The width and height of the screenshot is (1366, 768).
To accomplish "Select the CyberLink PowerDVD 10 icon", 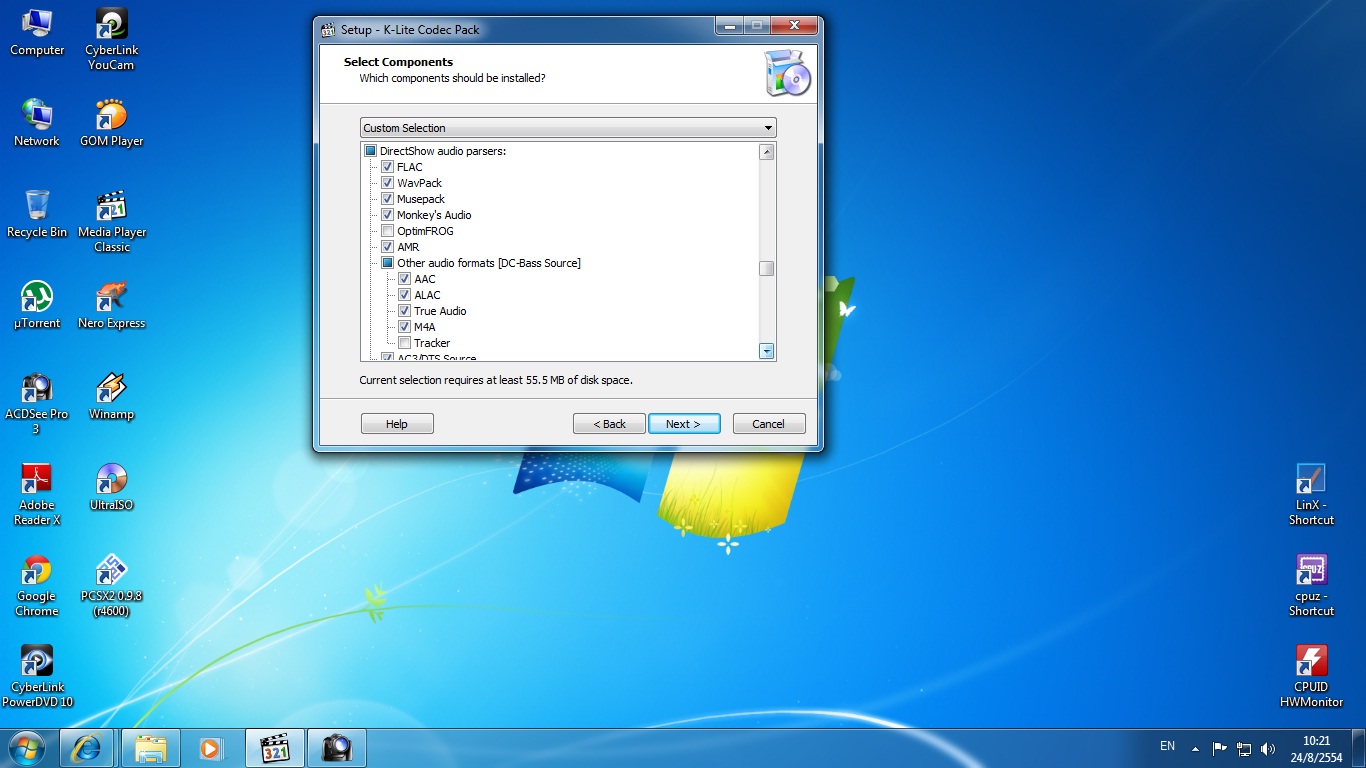I will pyautogui.click(x=37, y=677).
